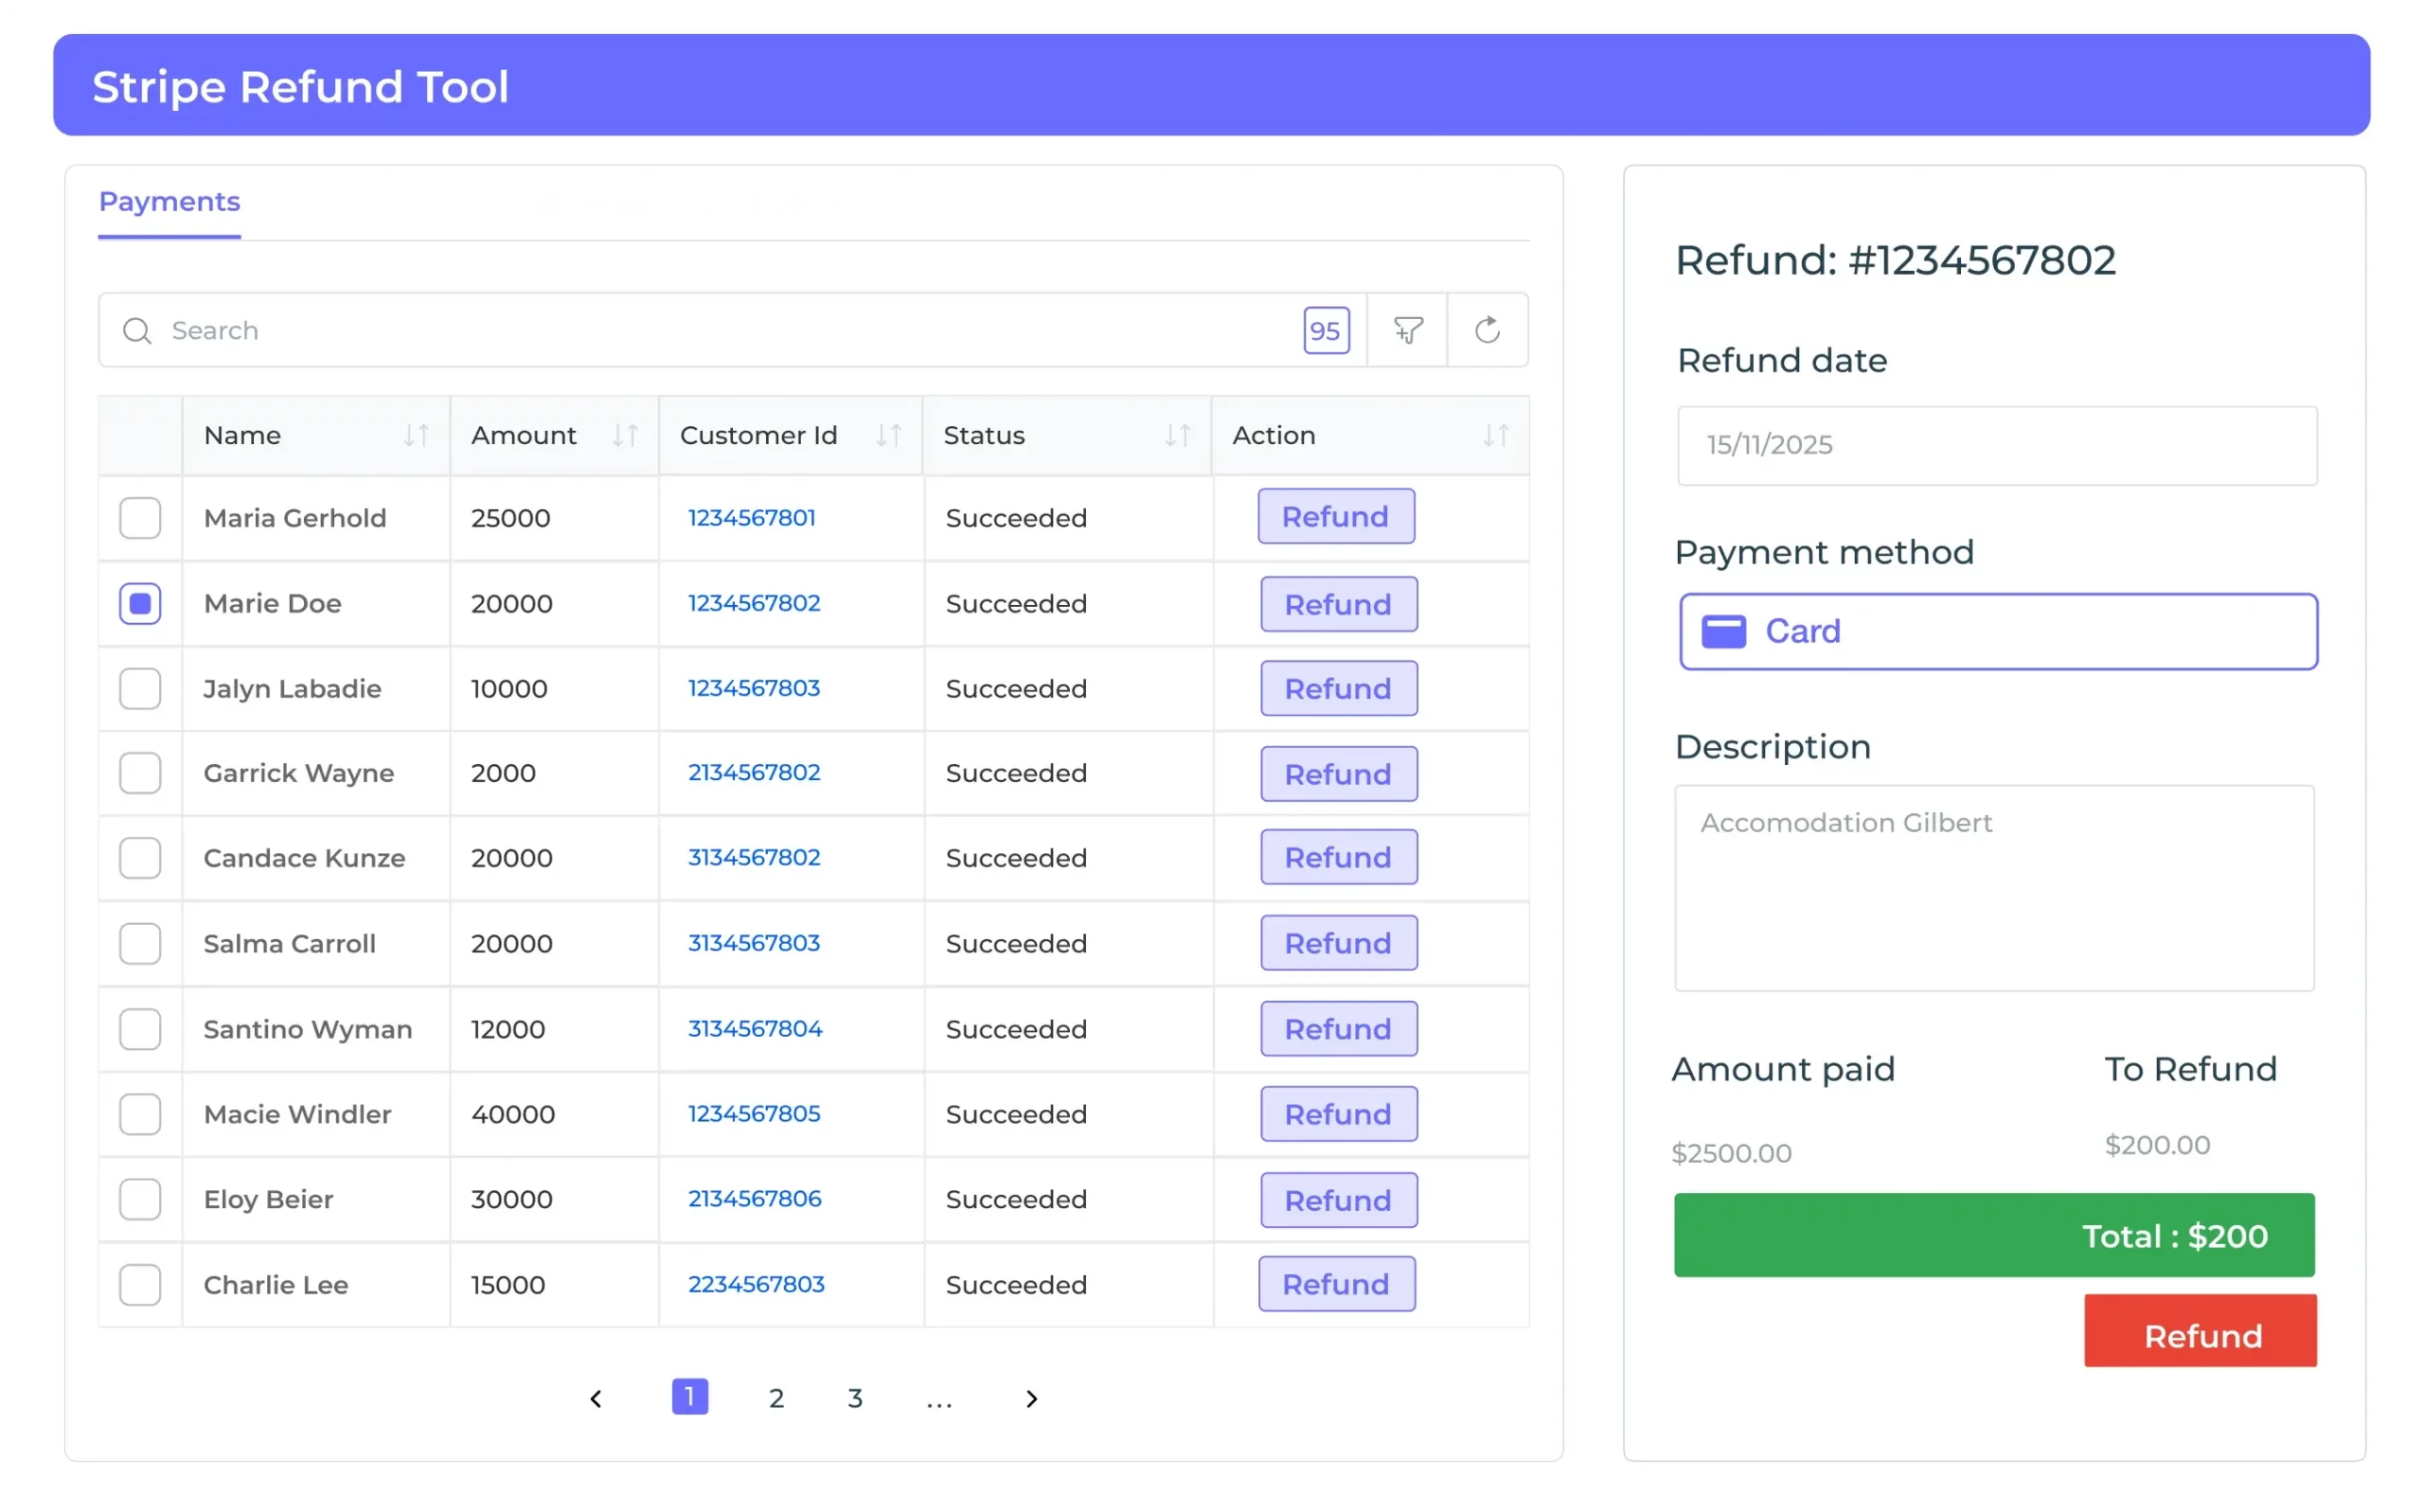Refresh the payments list with the refresh icon
Viewport: 2424px width, 1512px height.
pyautogui.click(x=1487, y=330)
